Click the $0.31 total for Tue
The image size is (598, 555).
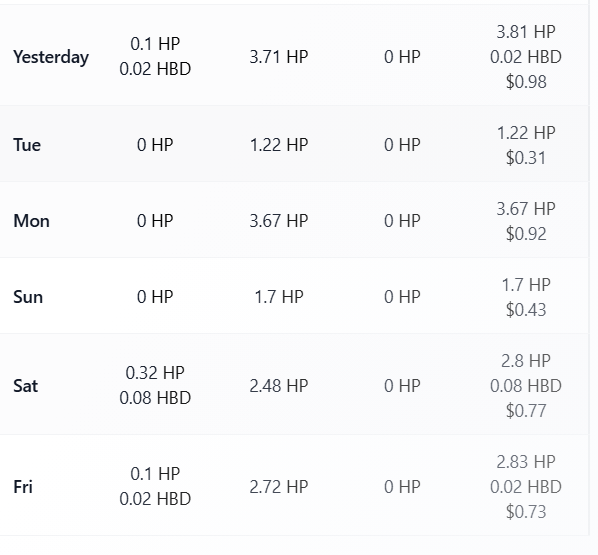click(526, 158)
